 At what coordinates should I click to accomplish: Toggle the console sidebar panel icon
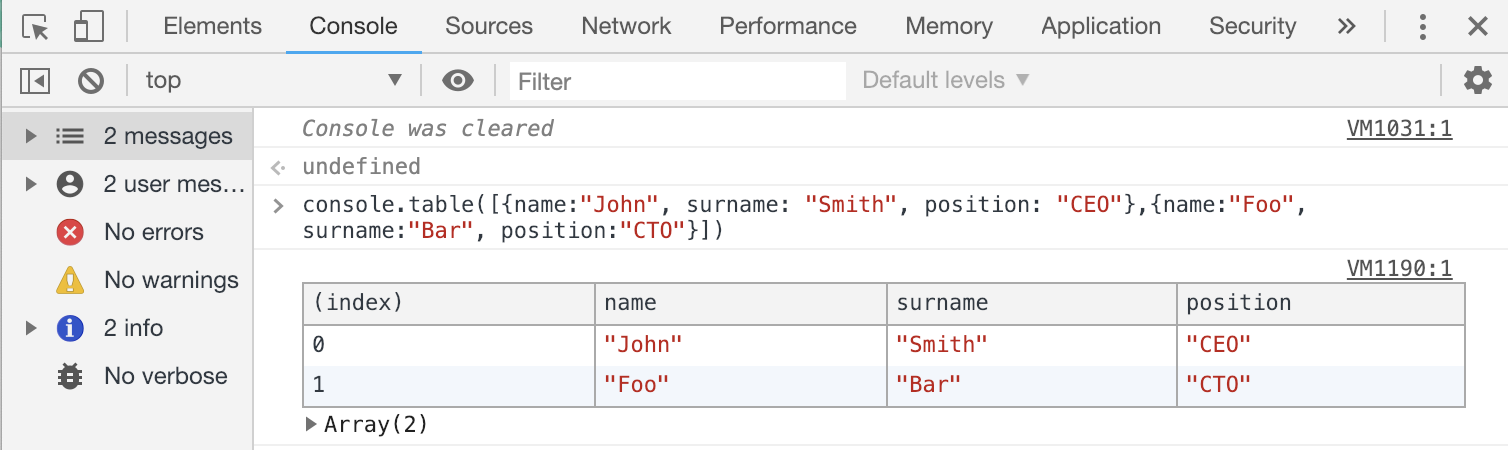coord(35,81)
